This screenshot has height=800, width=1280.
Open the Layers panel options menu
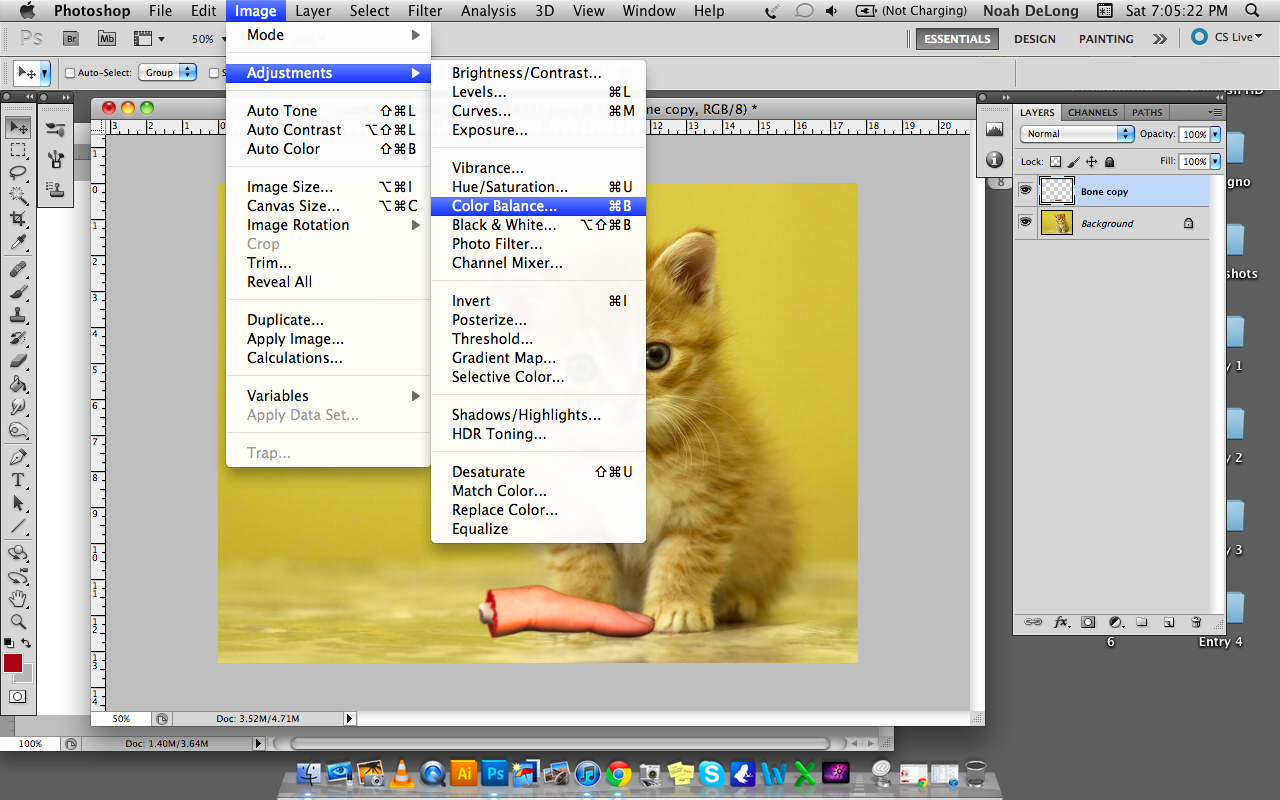click(1215, 112)
